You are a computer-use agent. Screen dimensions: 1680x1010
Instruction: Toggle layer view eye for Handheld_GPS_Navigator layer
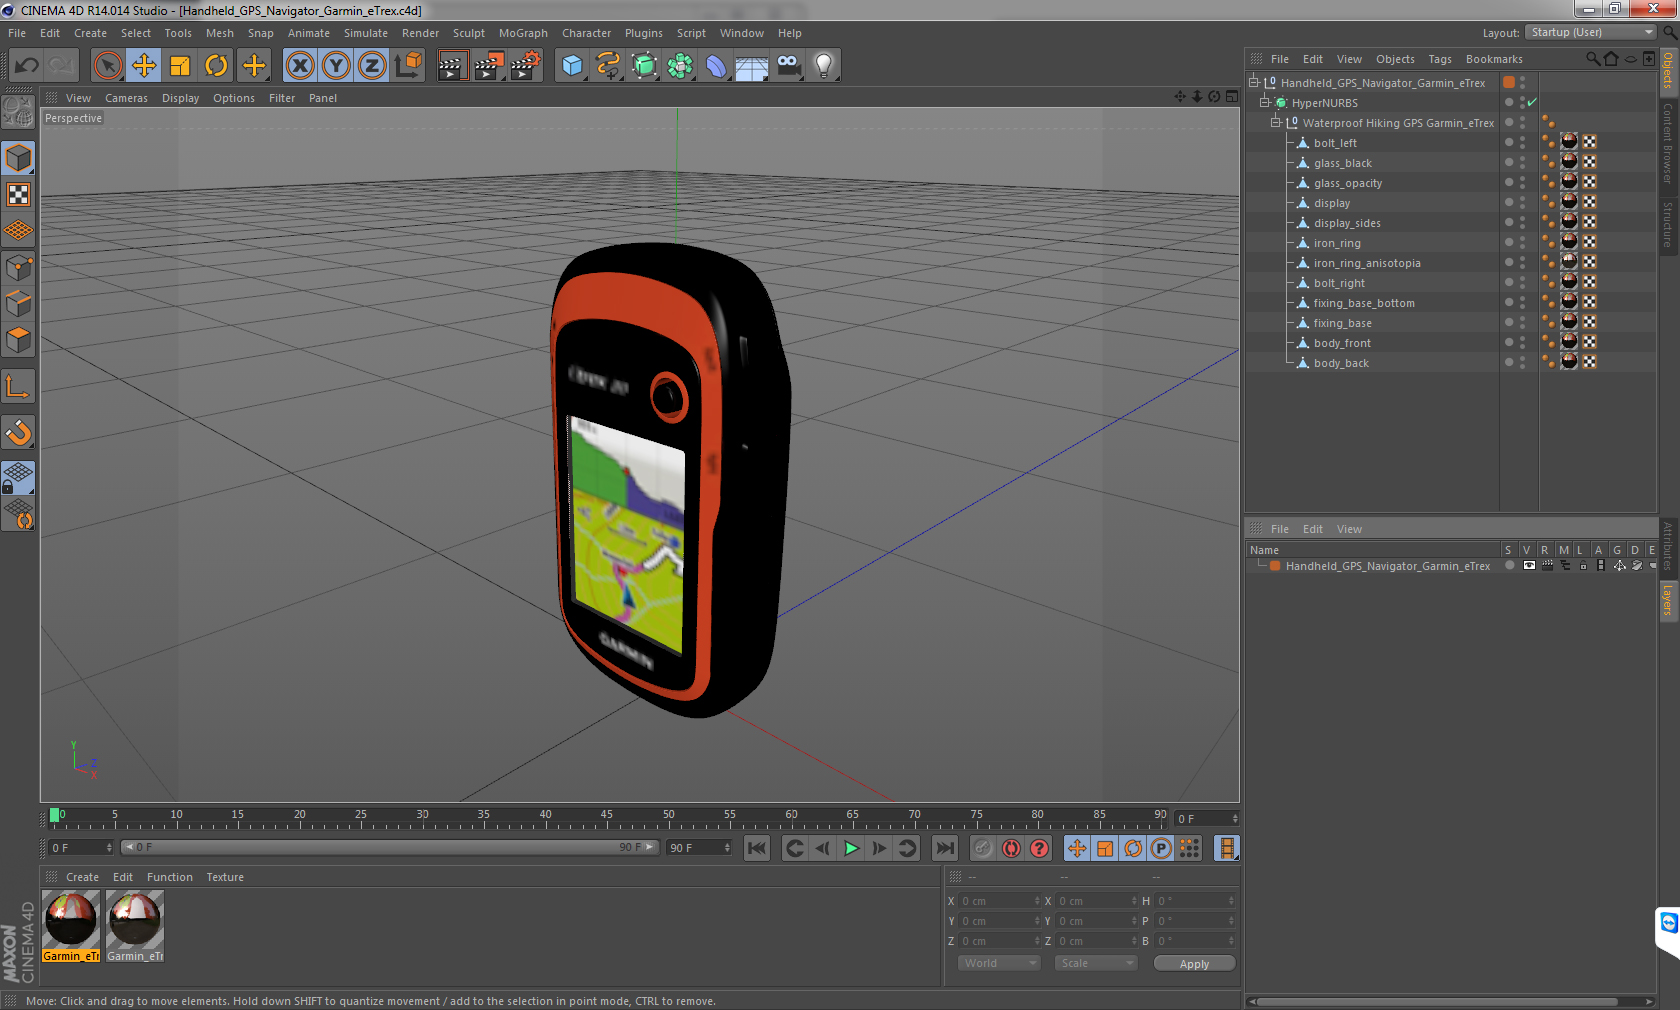click(x=1529, y=566)
